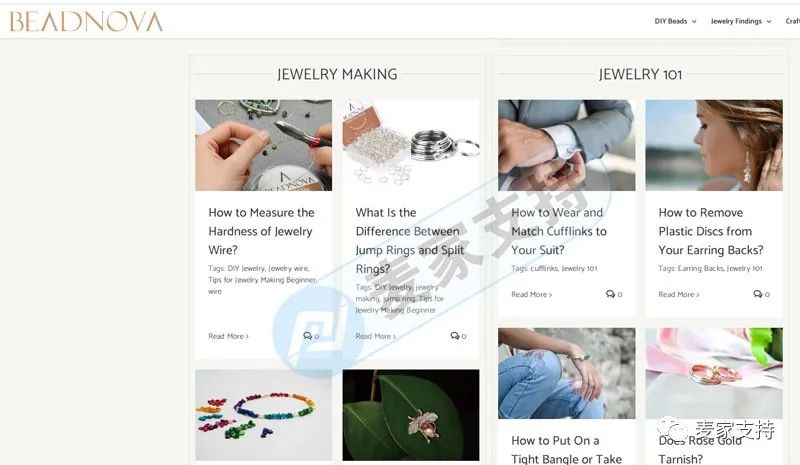Open 'How to Measure the Hardness of Jewelry Wire?' title

tap(261, 231)
